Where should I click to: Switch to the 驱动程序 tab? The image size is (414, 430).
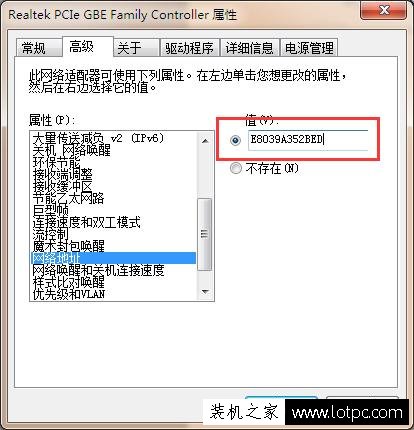click(x=189, y=48)
